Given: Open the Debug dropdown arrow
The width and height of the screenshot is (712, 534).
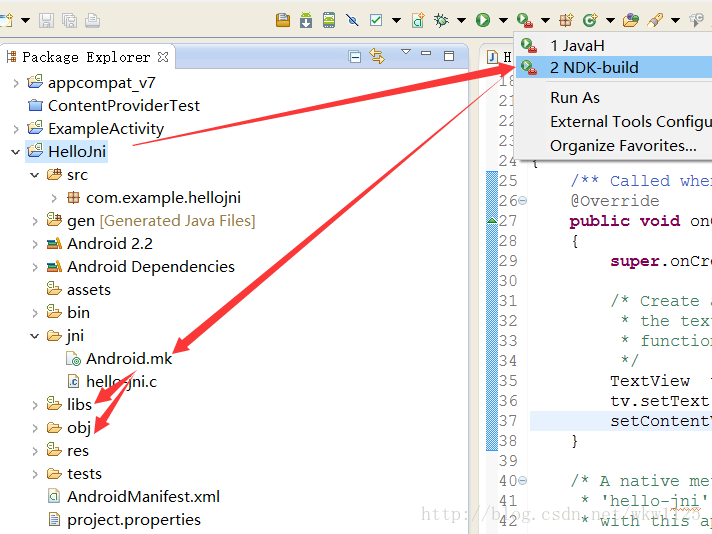Looking at the screenshot, I should coord(461,20).
